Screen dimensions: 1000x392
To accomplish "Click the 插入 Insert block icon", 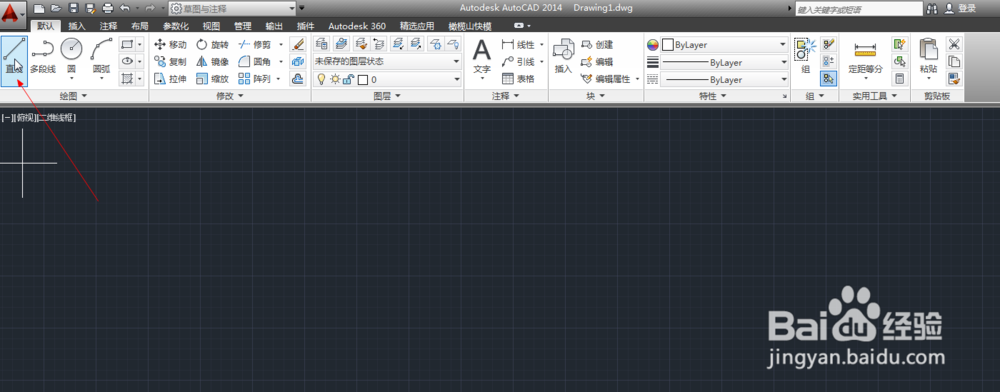I will [563, 56].
